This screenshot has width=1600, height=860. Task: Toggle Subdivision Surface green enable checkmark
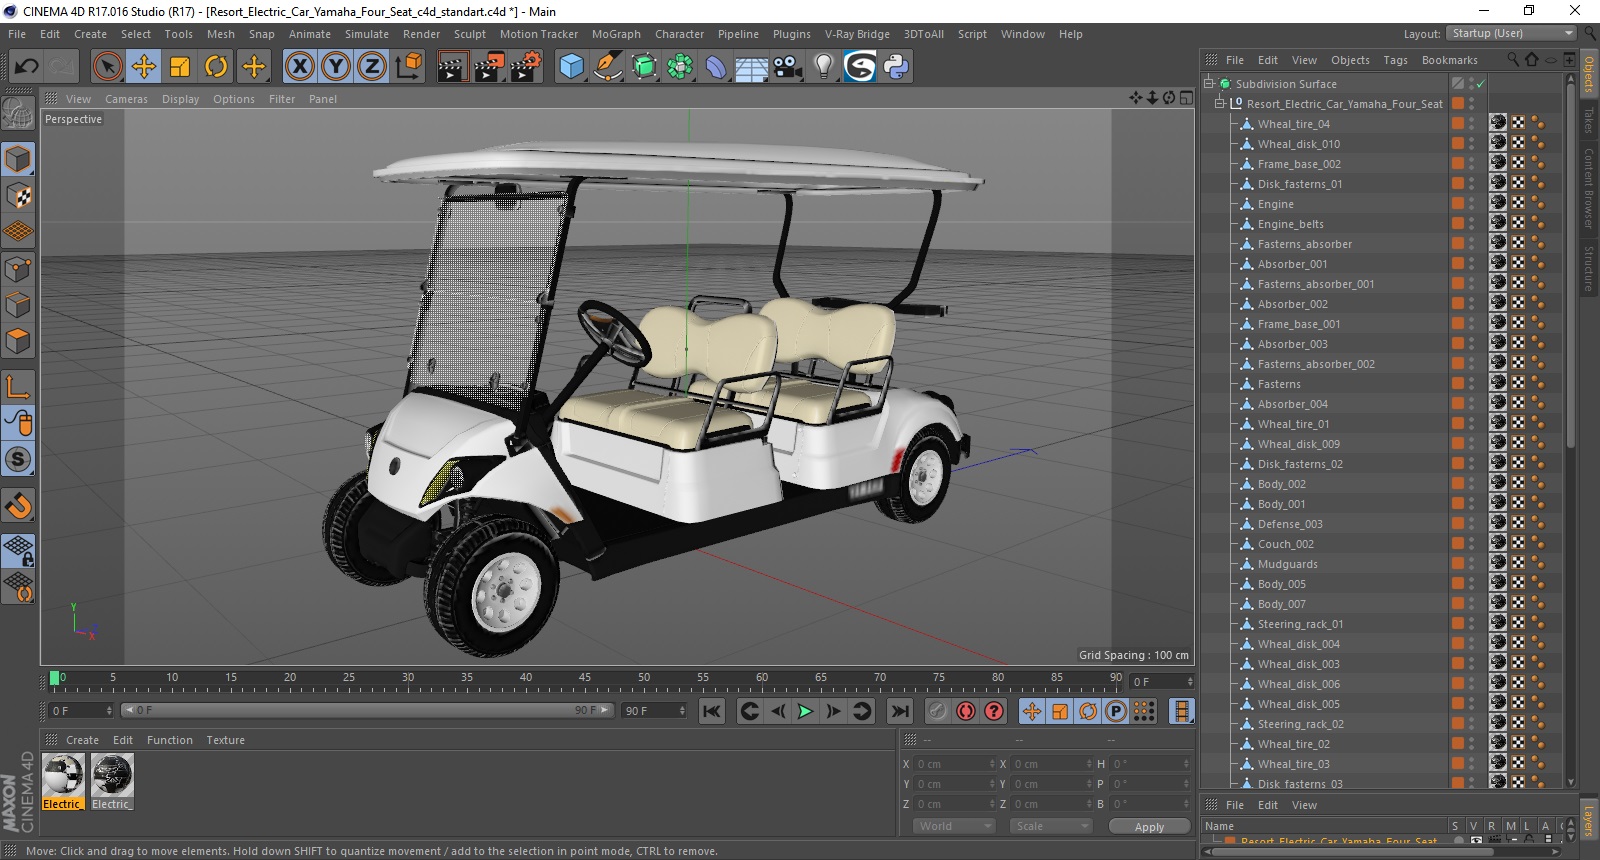click(x=1481, y=84)
